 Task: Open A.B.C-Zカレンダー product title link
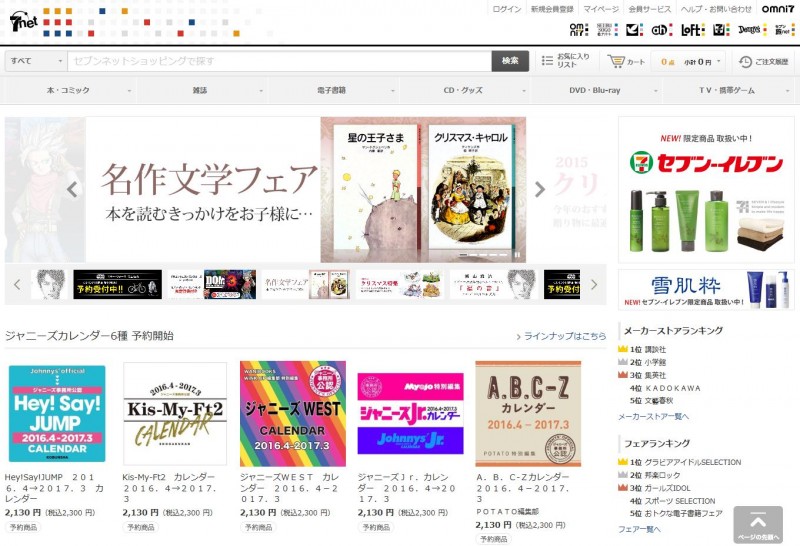(x=523, y=488)
